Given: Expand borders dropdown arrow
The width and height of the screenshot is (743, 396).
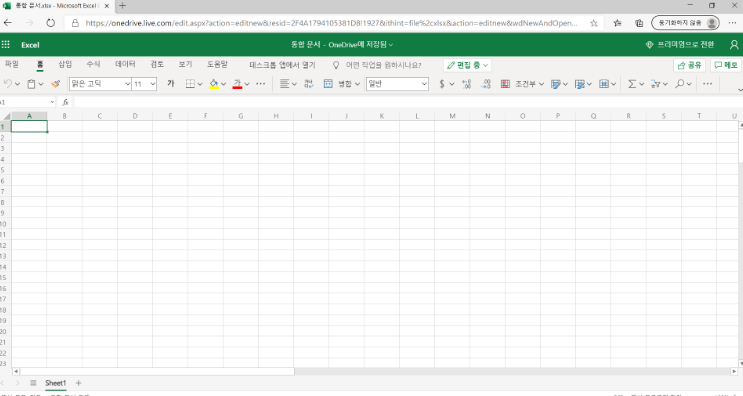Looking at the screenshot, I should 200,84.
